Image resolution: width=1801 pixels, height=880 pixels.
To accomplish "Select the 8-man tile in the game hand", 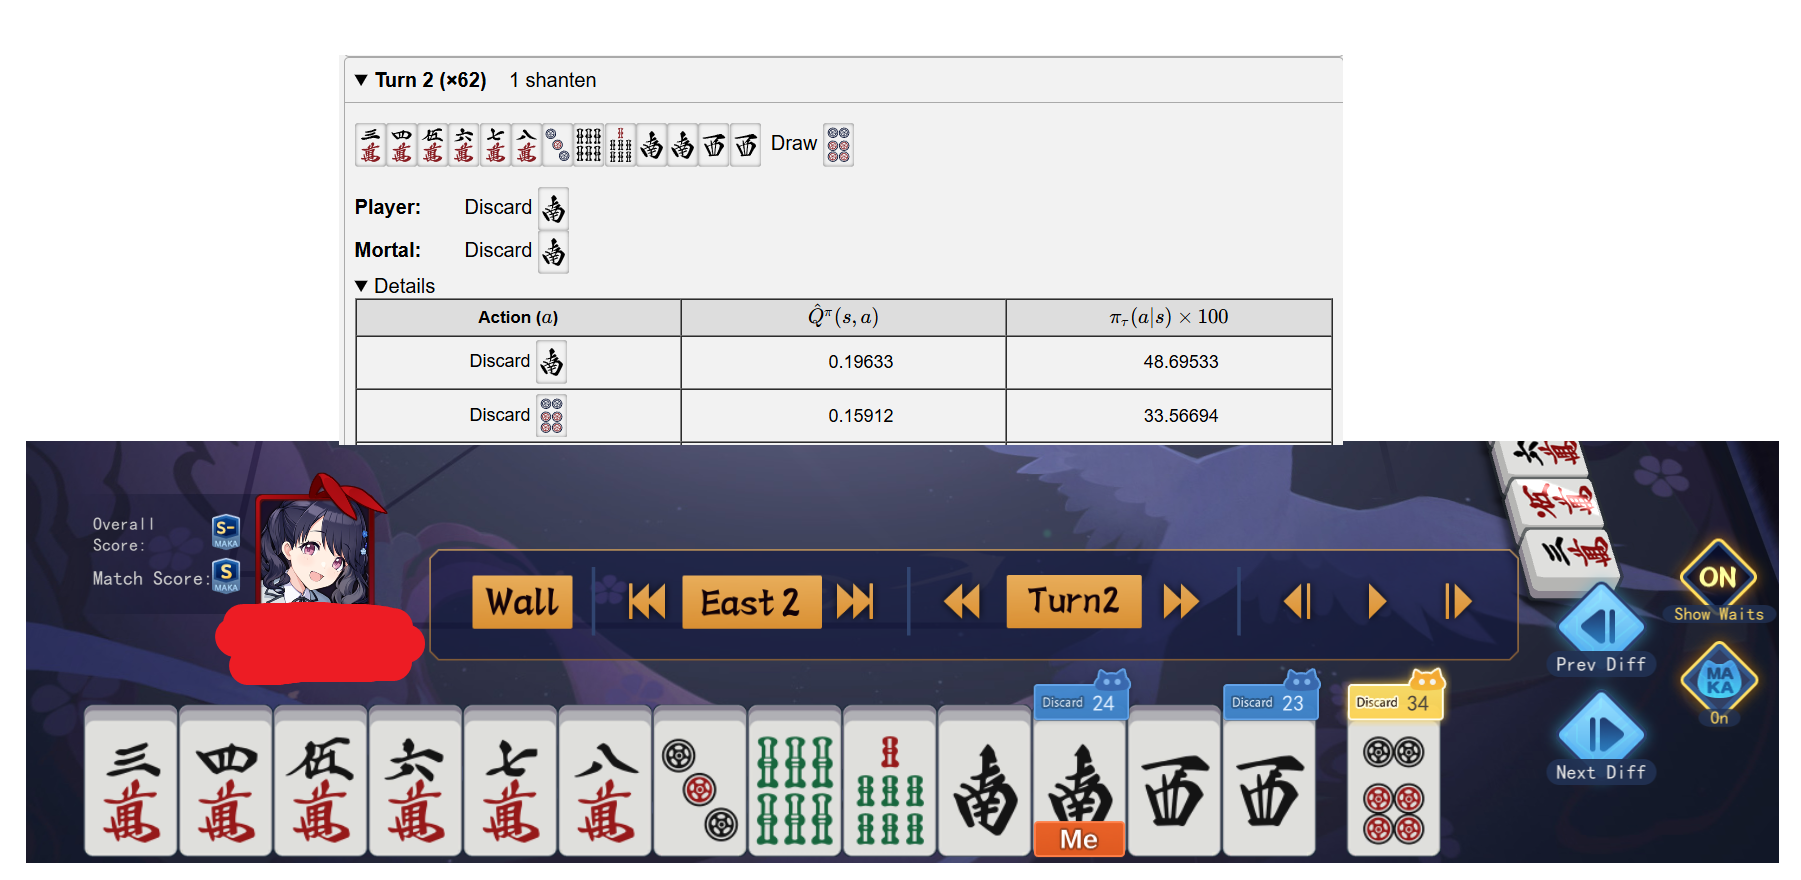I will 606,783.
